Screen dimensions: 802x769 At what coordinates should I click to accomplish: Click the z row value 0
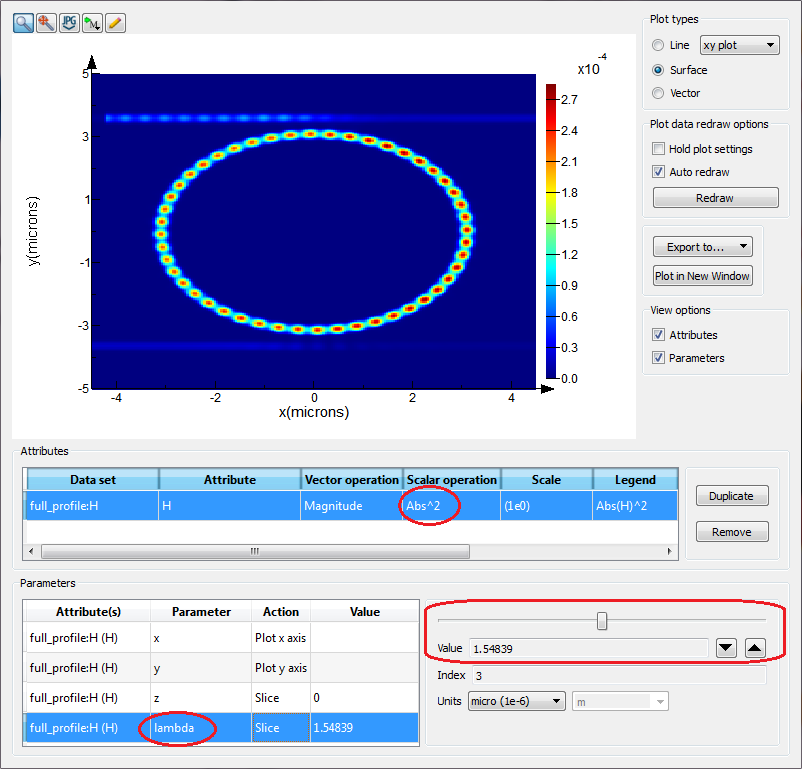pos(364,697)
